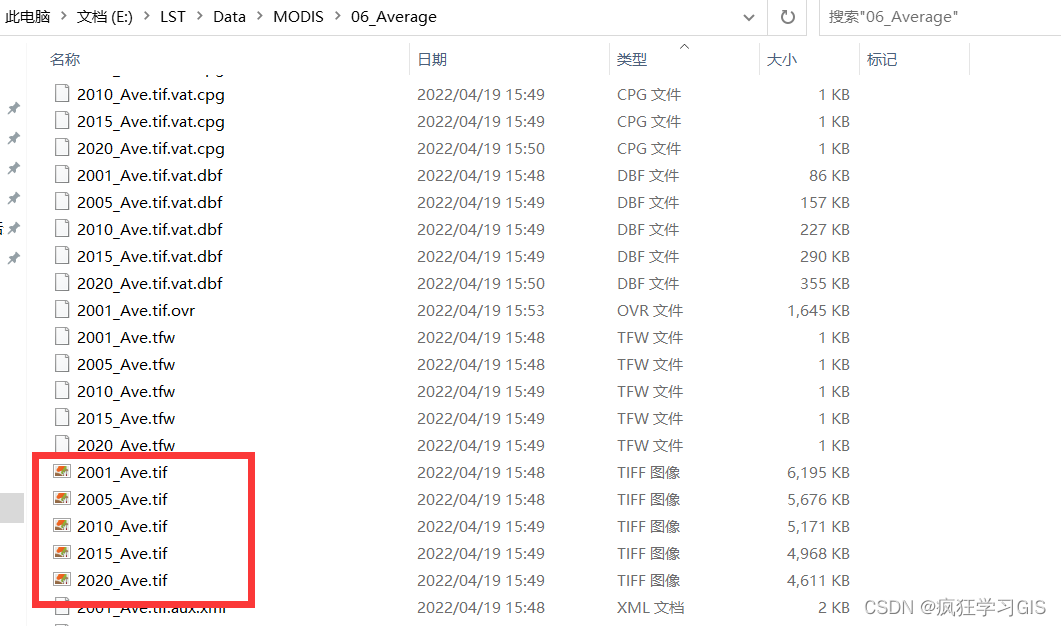Click file name 2001_Ave.tfw
The width and height of the screenshot is (1061, 626).
[126, 338]
